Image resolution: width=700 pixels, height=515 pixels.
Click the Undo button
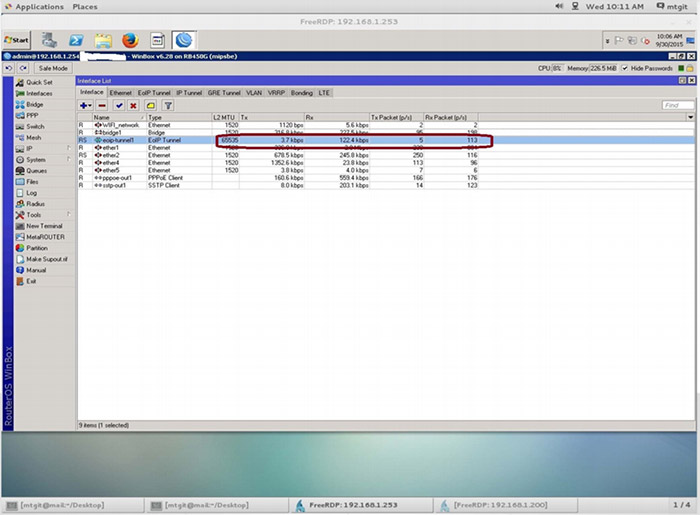(8, 68)
